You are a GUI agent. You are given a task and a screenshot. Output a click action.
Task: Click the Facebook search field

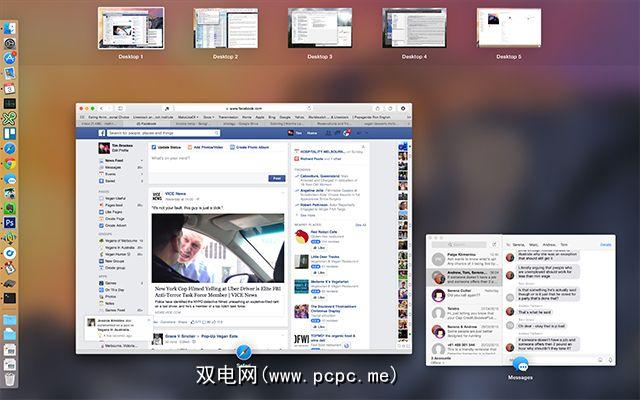[164, 133]
